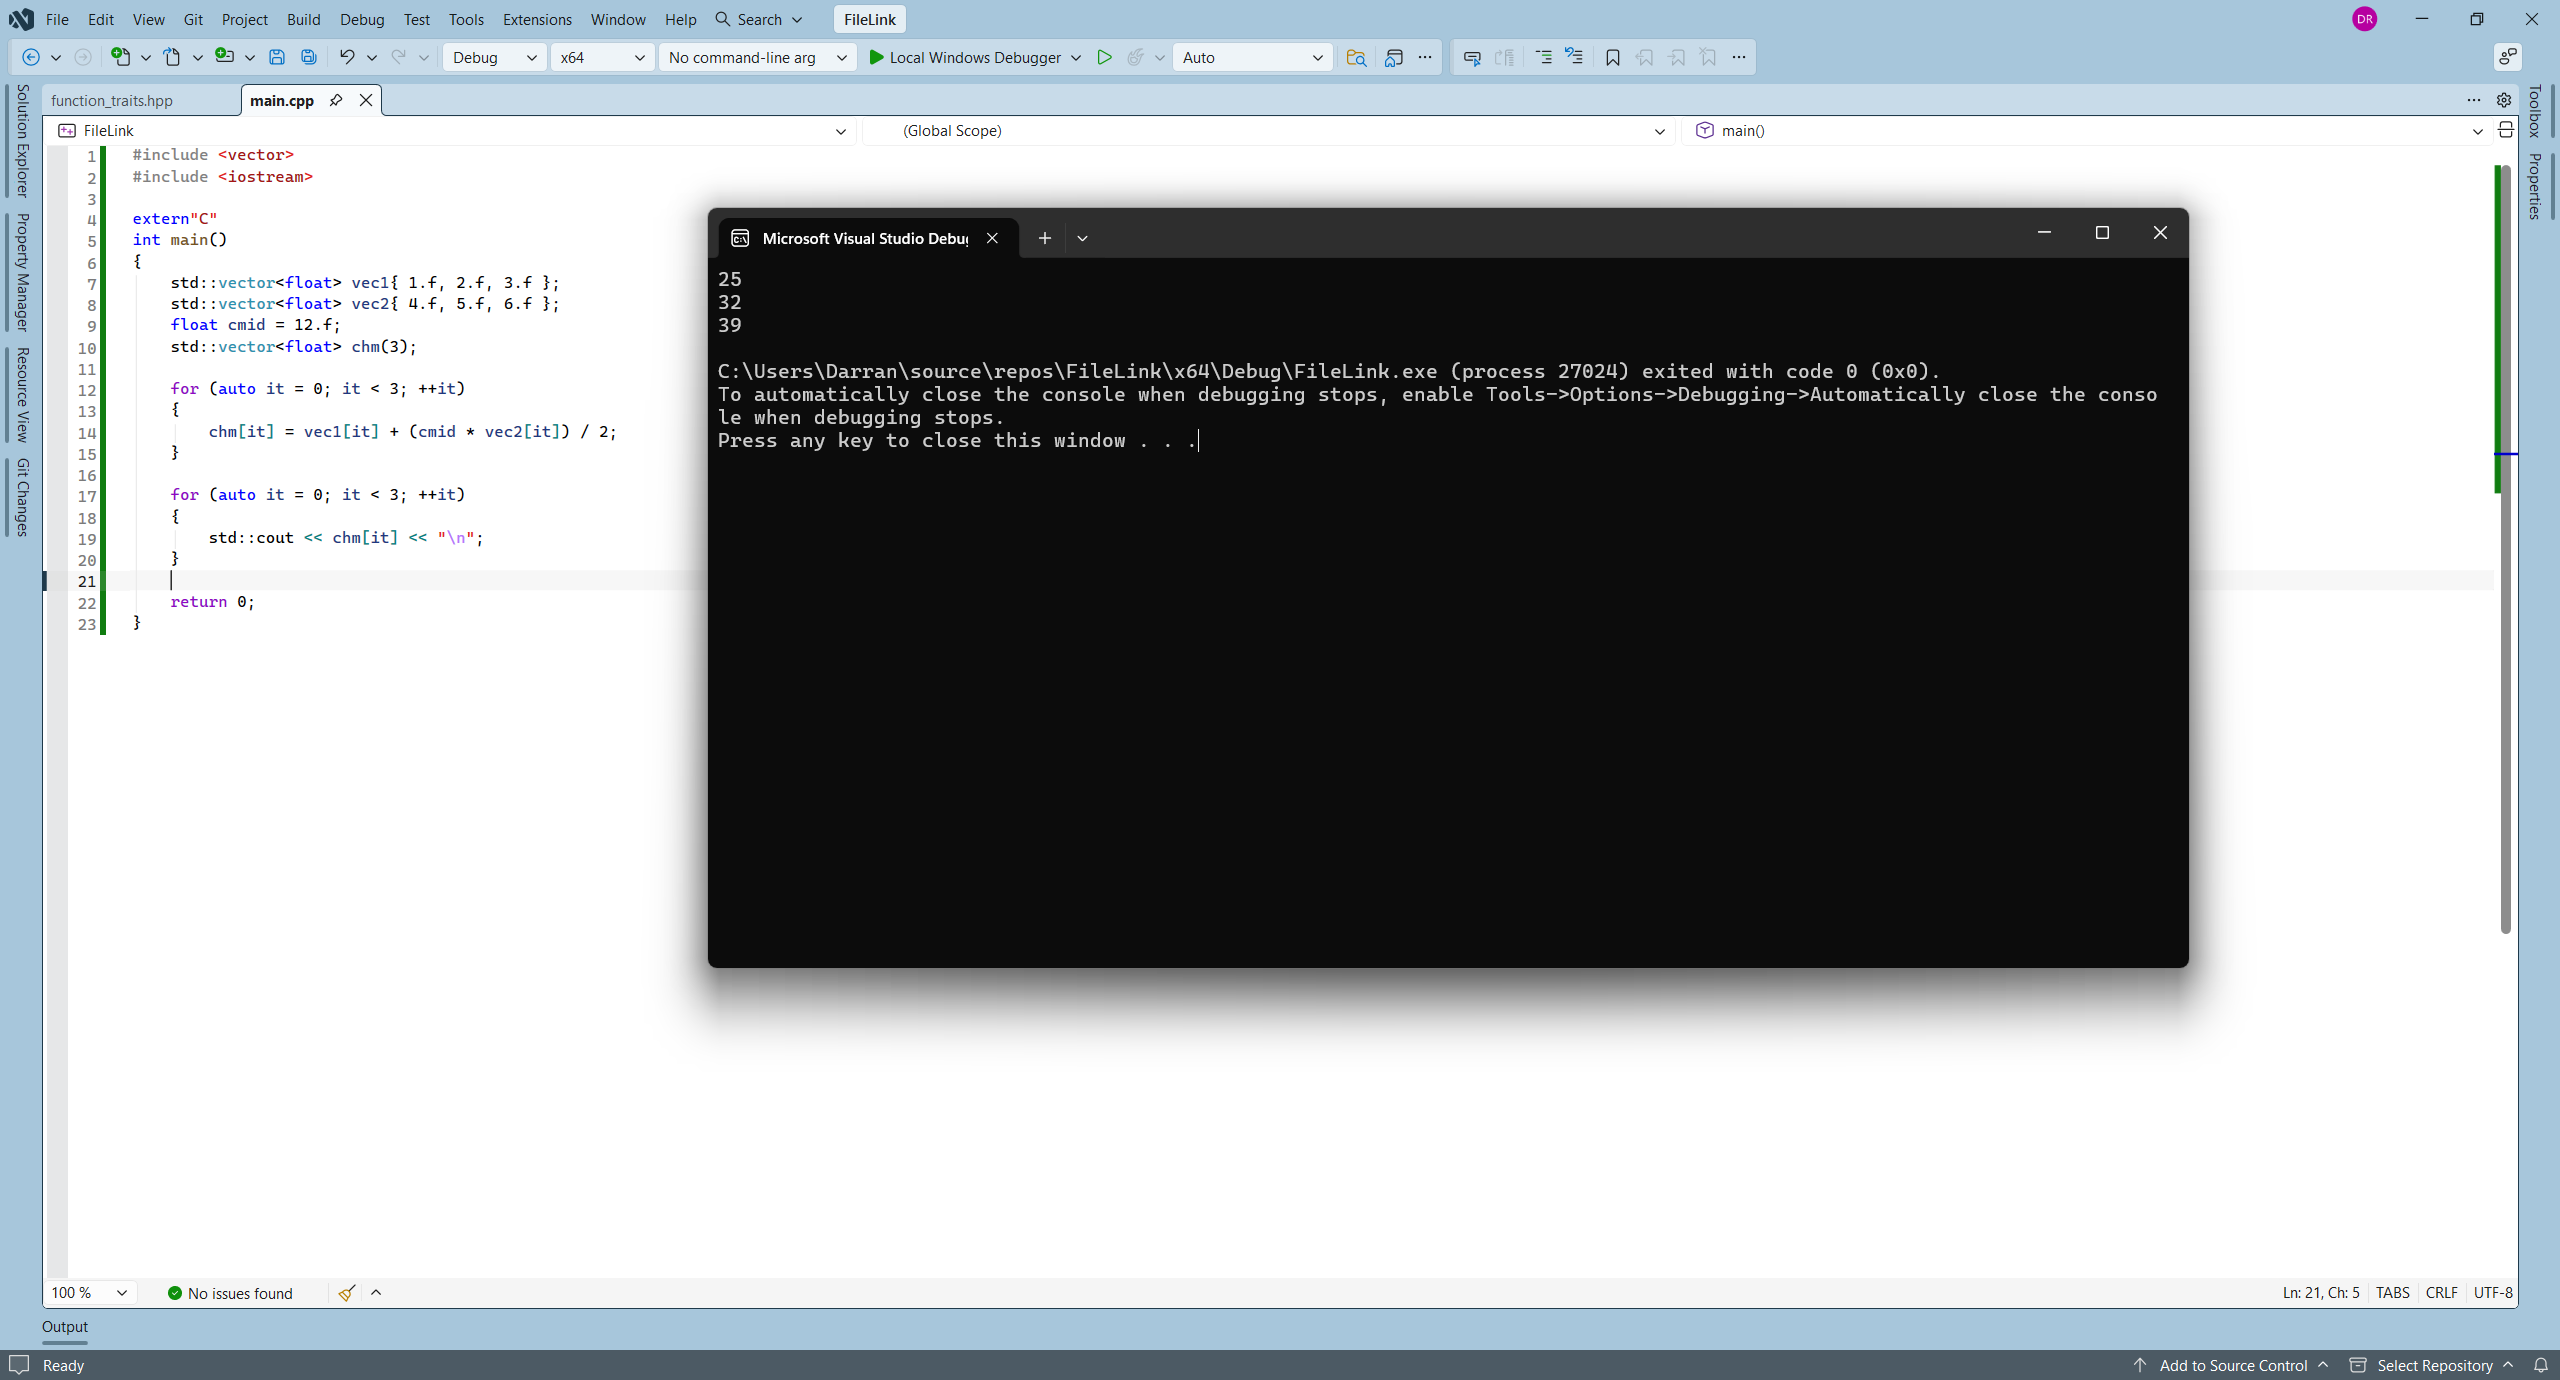Image resolution: width=2560 pixels, height=1380 pixels.
Task: Open the File menu
Action: [x=57, y=19]
